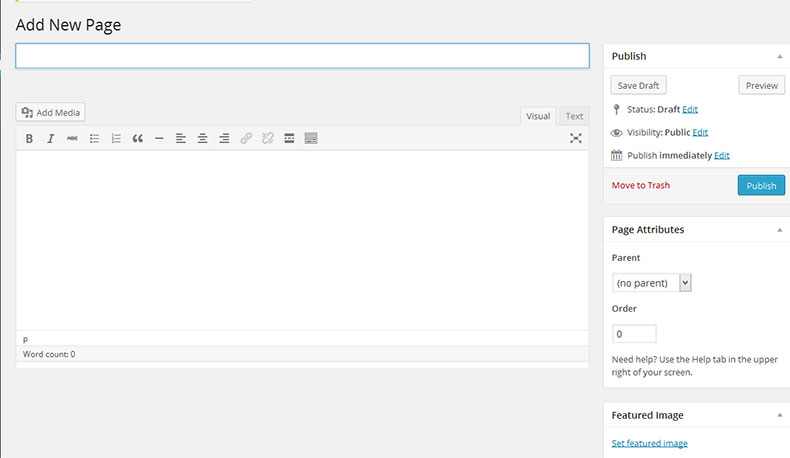Click the Add Media button
The width and height of the screenshot is (790, 458).
51,113
